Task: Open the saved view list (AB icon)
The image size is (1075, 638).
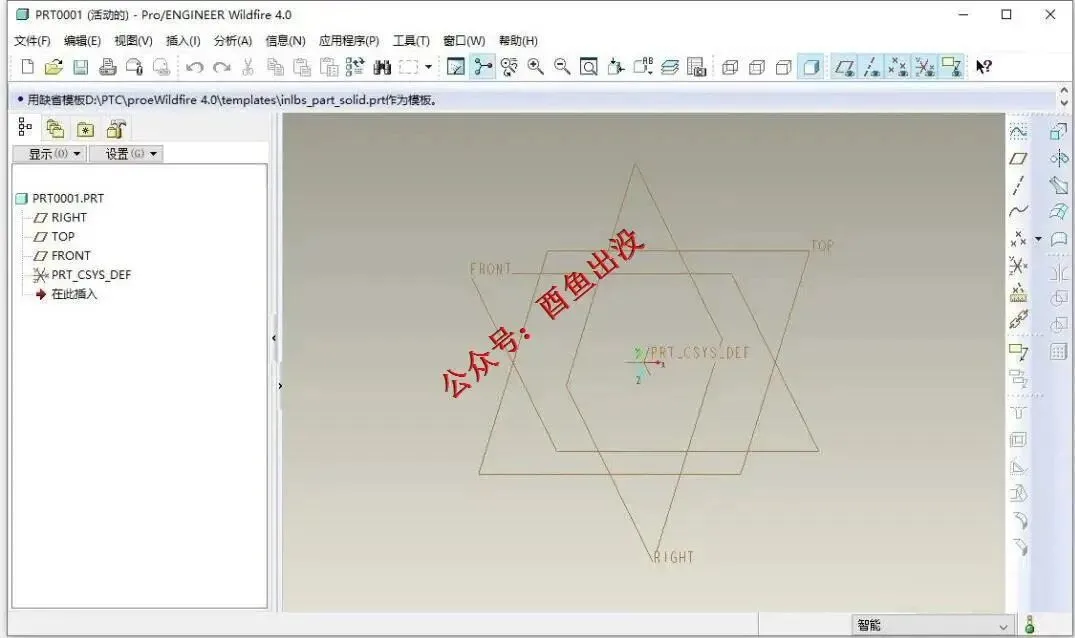Action: click(x=643, y=66)
